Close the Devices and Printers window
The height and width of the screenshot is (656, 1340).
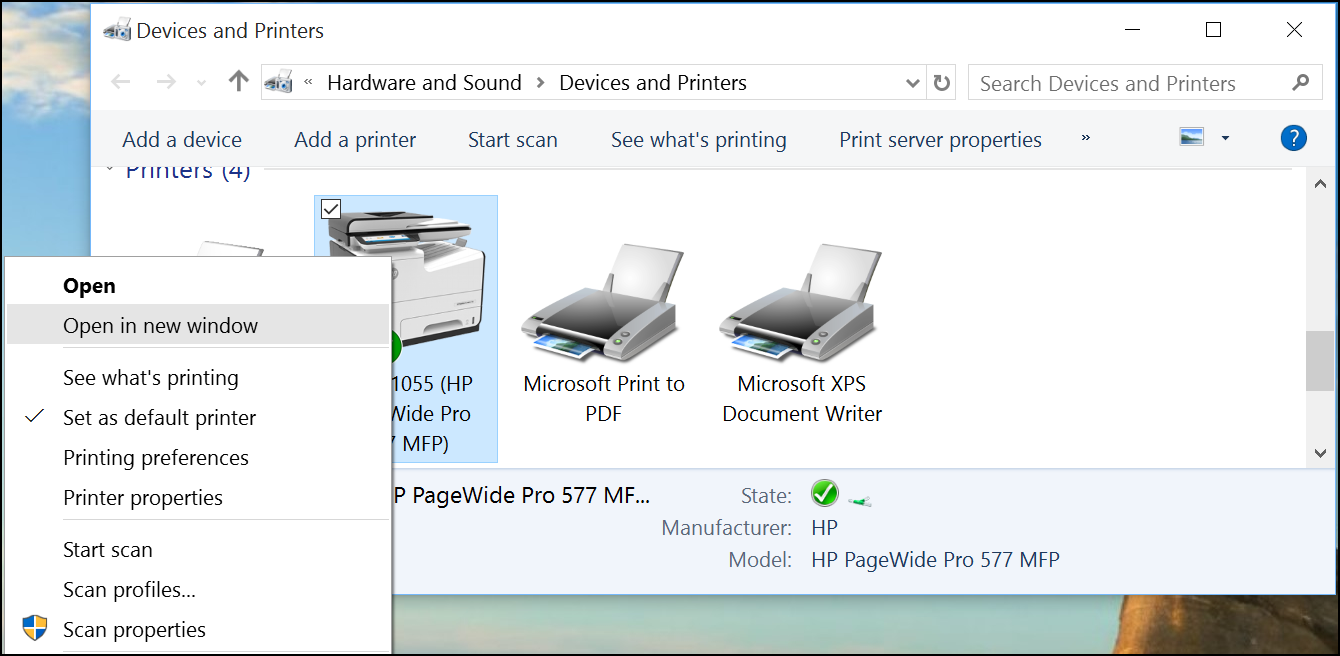1294,30
